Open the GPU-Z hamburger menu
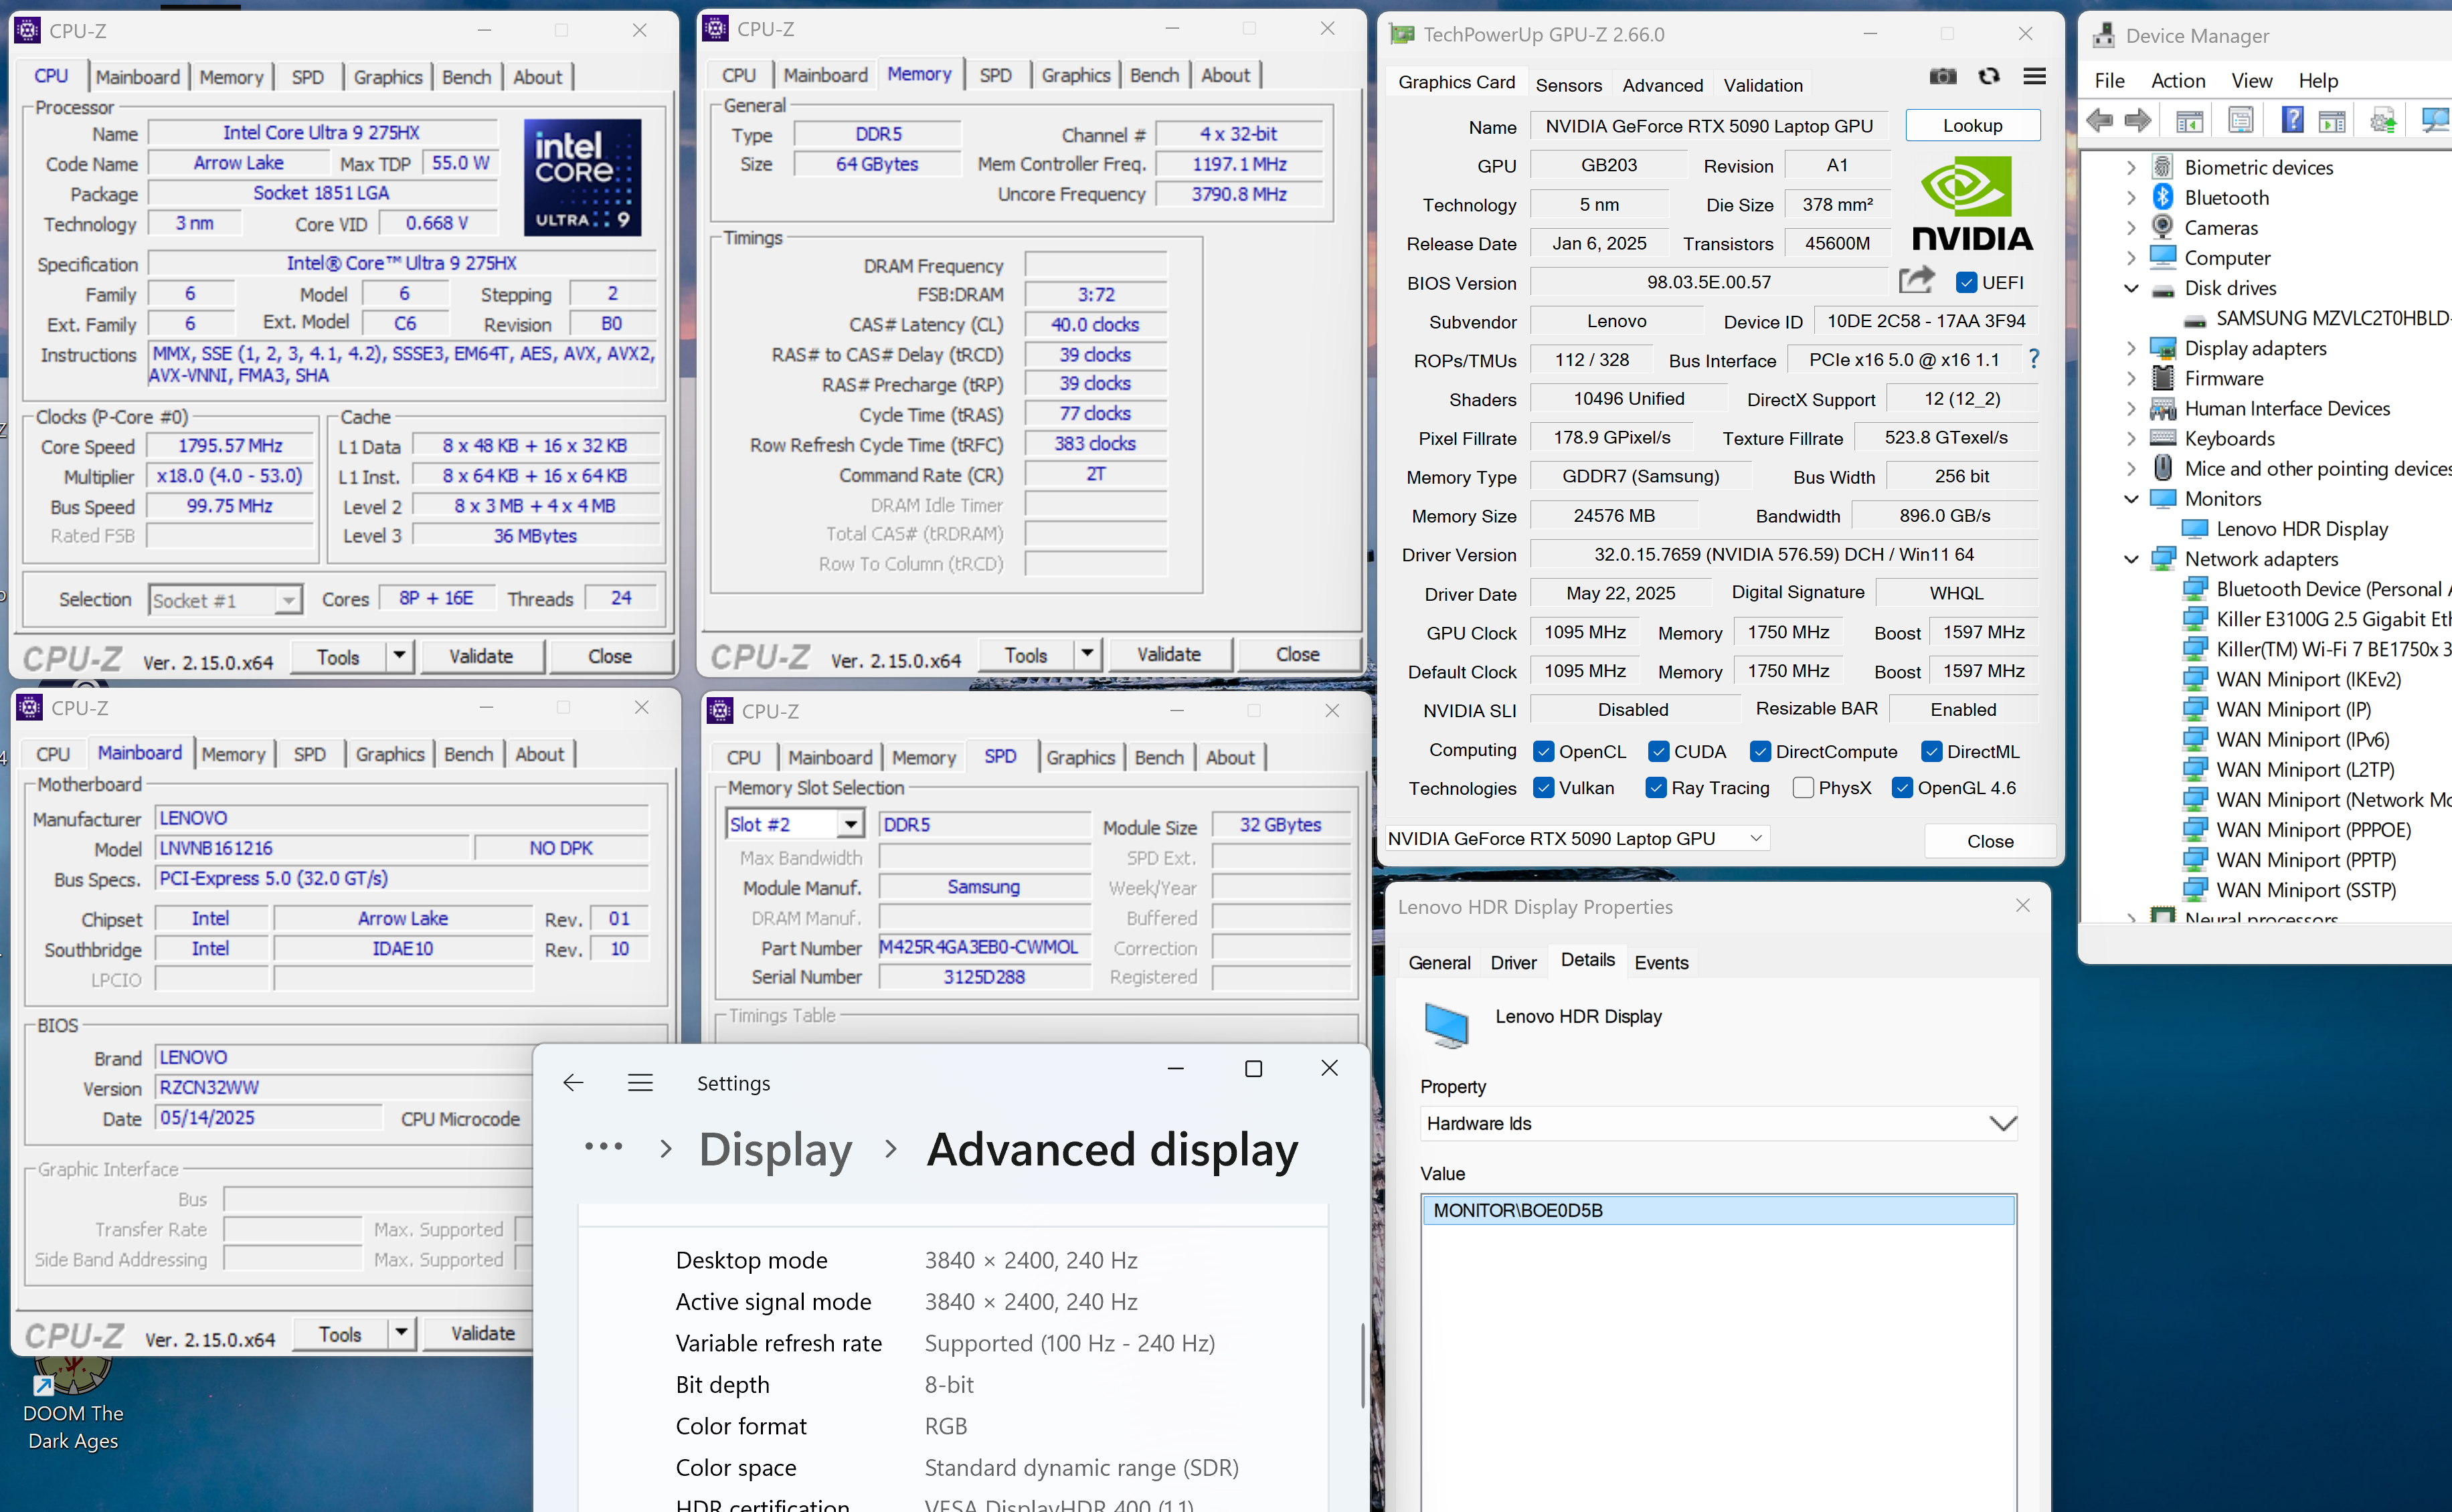This screenshot has width=2452, height=1512. click(2034, 76)
